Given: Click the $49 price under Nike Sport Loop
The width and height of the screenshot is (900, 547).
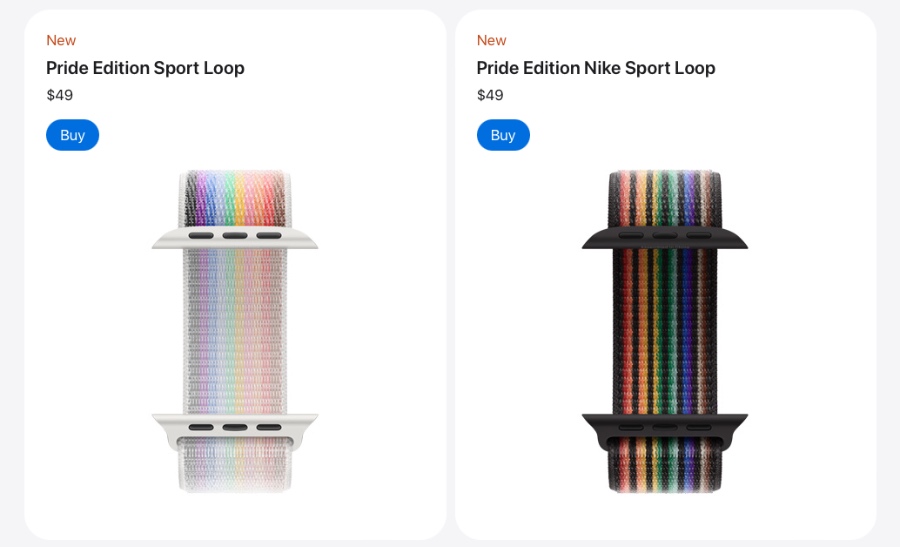Looking at the screenshot, I should point(490,95).
